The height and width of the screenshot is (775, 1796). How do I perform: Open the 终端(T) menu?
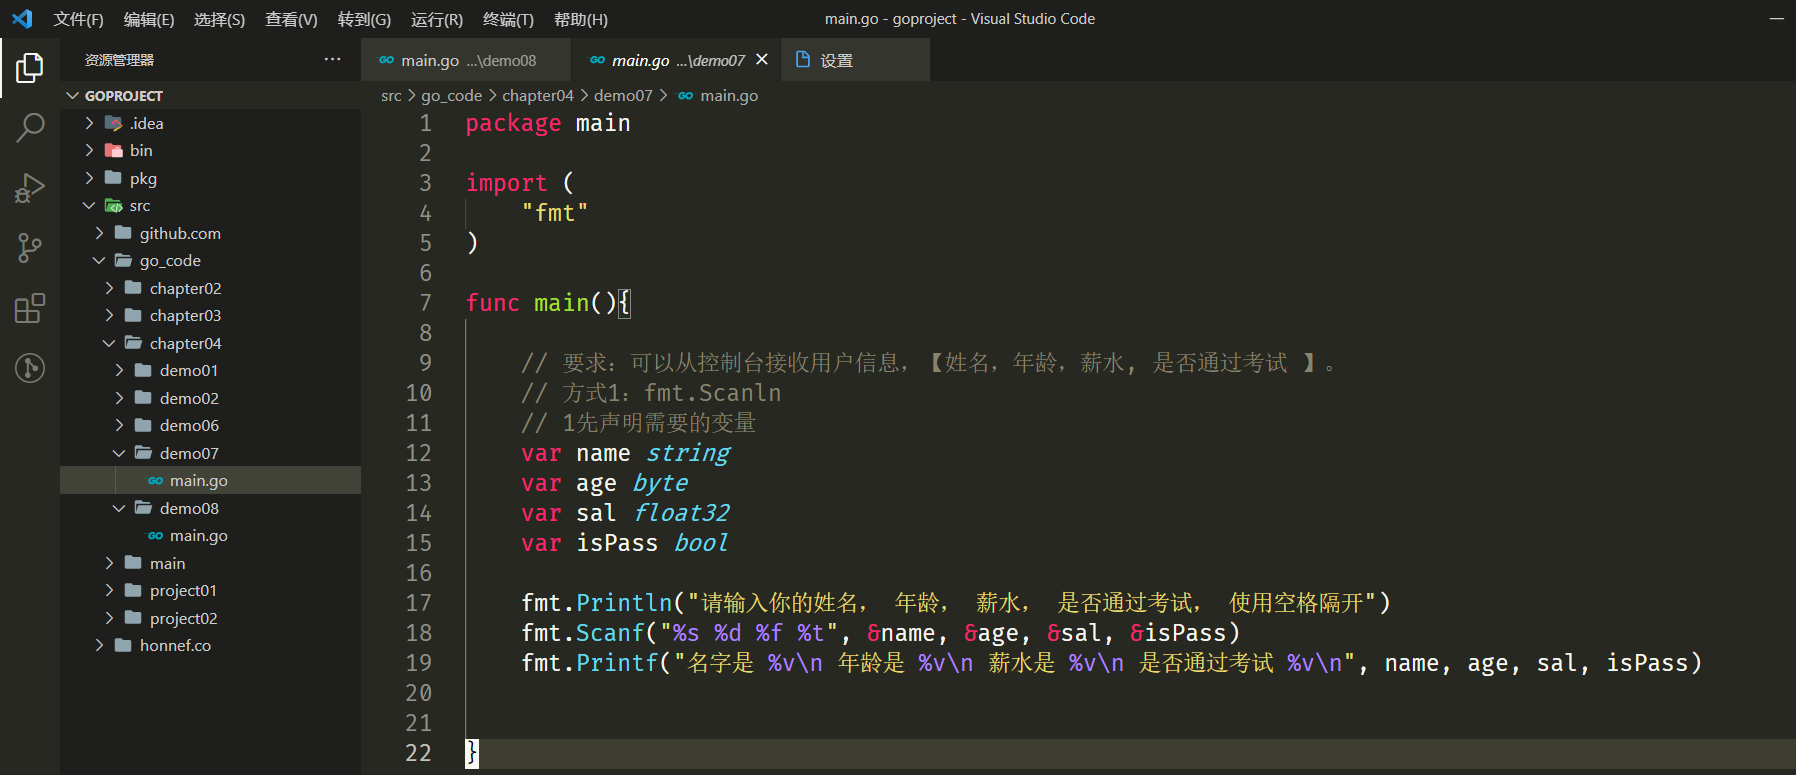click(x=508, y=19)
